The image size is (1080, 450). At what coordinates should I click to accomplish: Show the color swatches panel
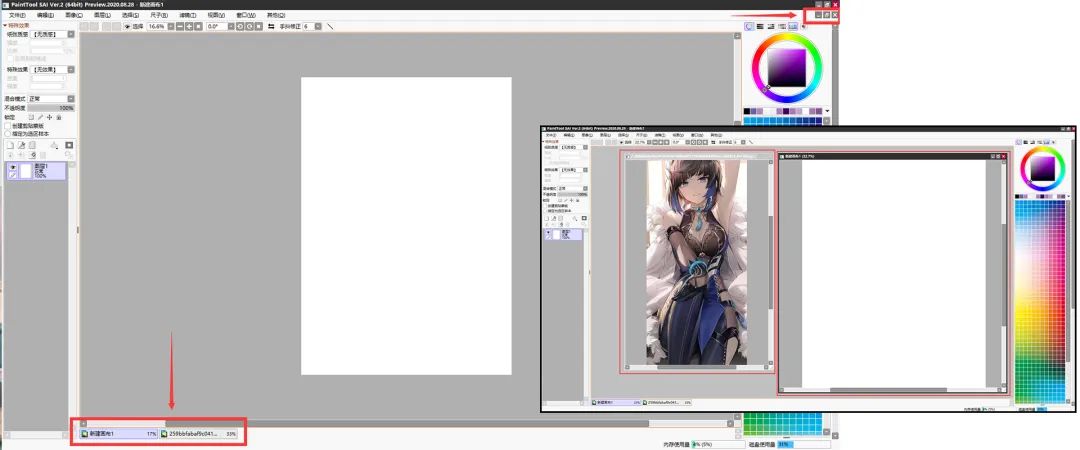tap(793, 26)
